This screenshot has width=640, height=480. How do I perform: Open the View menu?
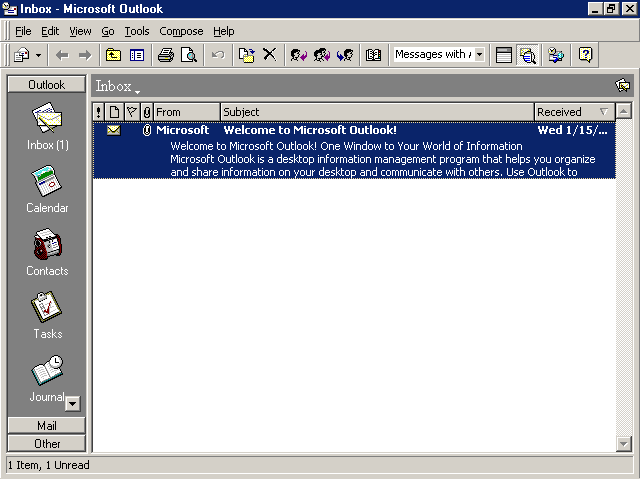pos(80,31)
